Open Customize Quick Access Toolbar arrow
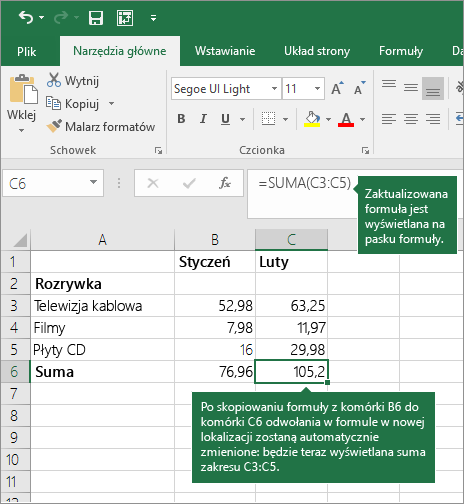The image size is (464, 504). pyautogui.click(x=153, y=18)
